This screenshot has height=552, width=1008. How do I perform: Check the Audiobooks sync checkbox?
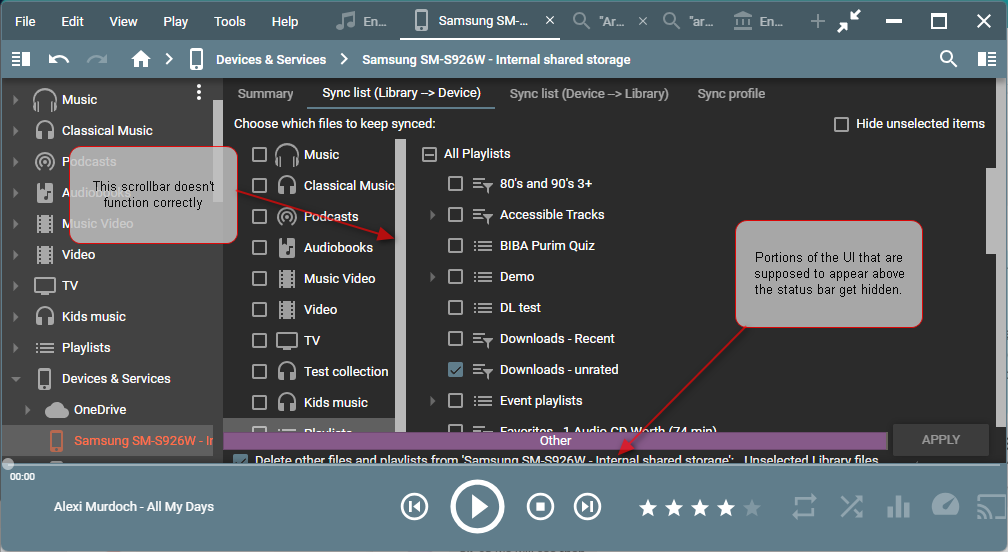pos(260,248)
